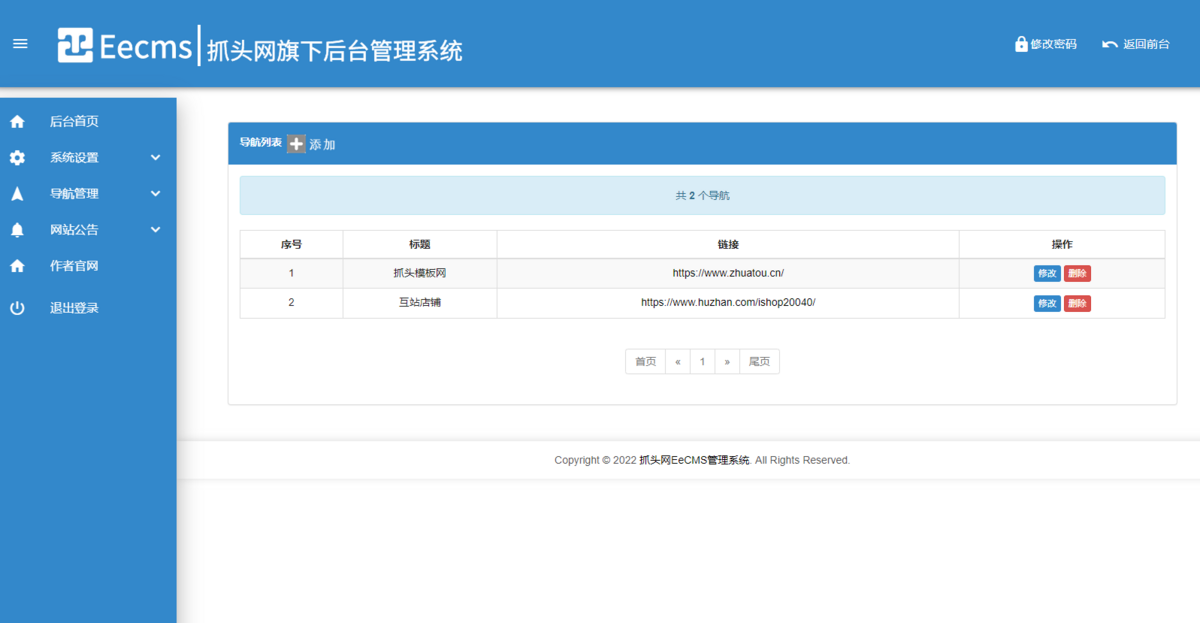Click the home icon next to 作者官网
Screen dimensions: 1200x623
coord(17,266)
